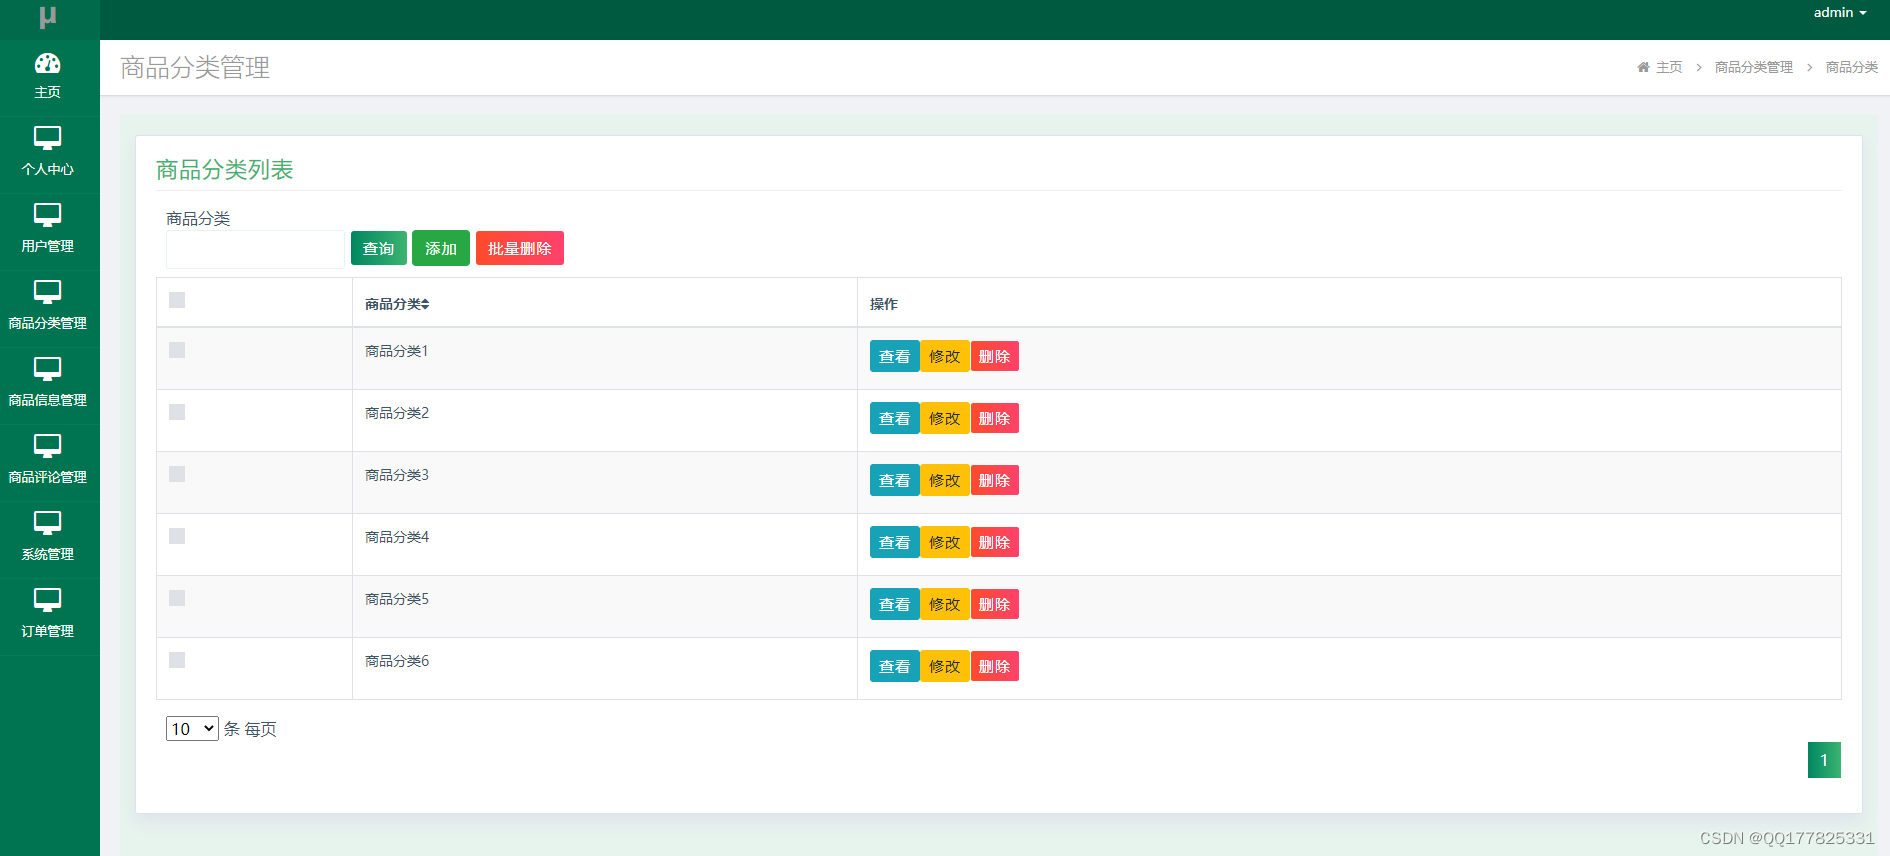Select 用户管理 label in sidebar menu

coord(48,246)
